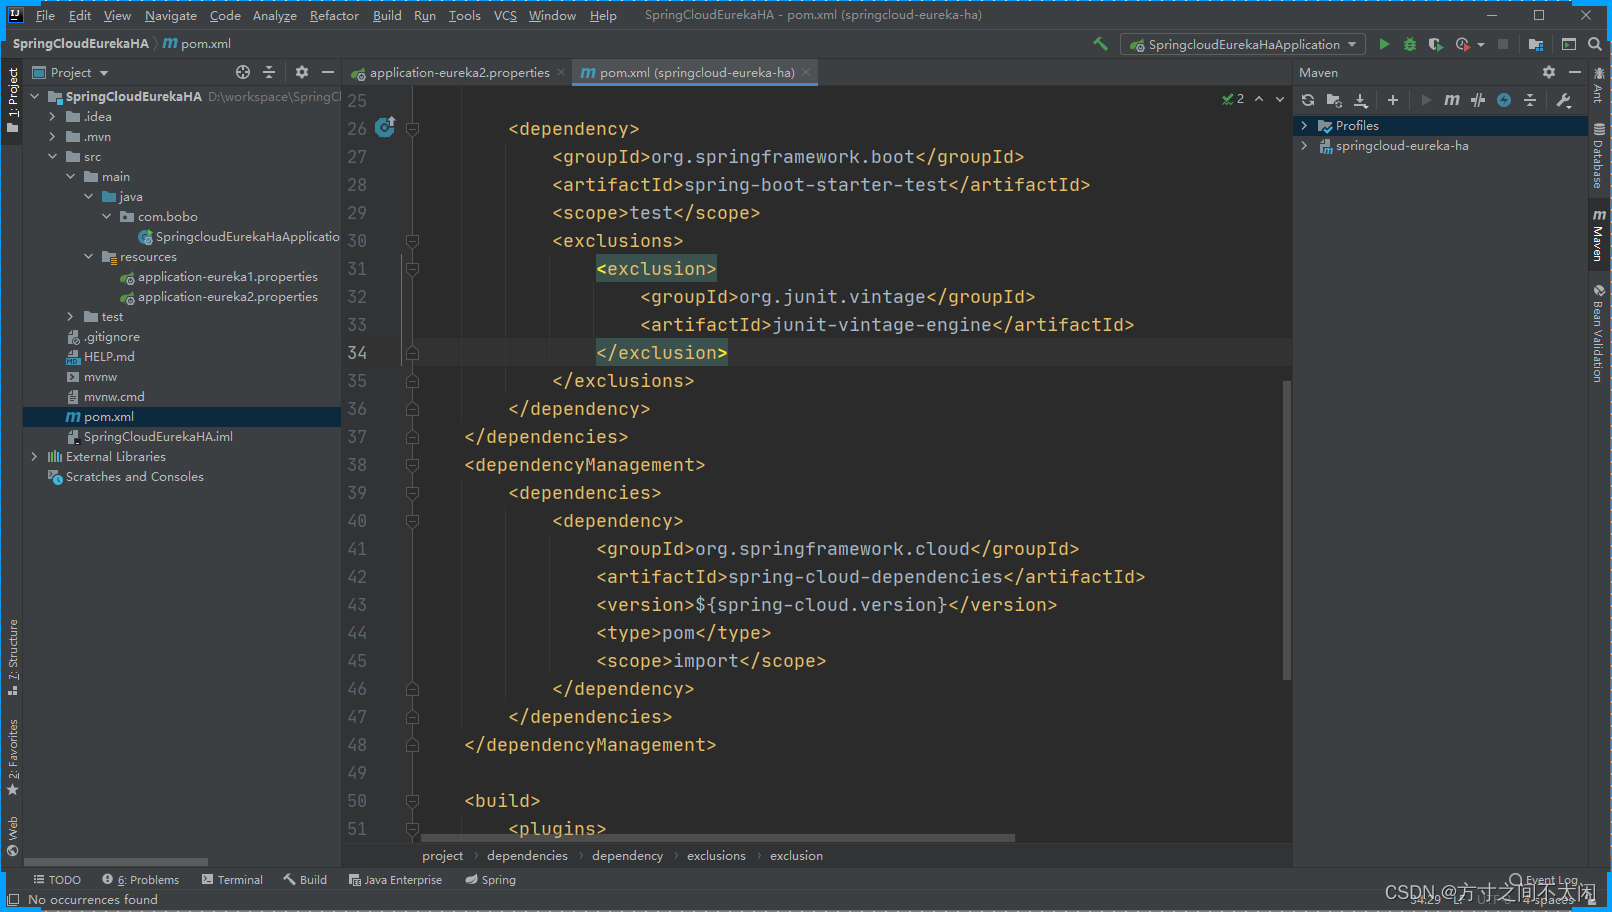Image resolution: width=1612 pixels, height=912 pixels.
Task: Toggle Maven offline mode
Action: [x=1478, y=100]
